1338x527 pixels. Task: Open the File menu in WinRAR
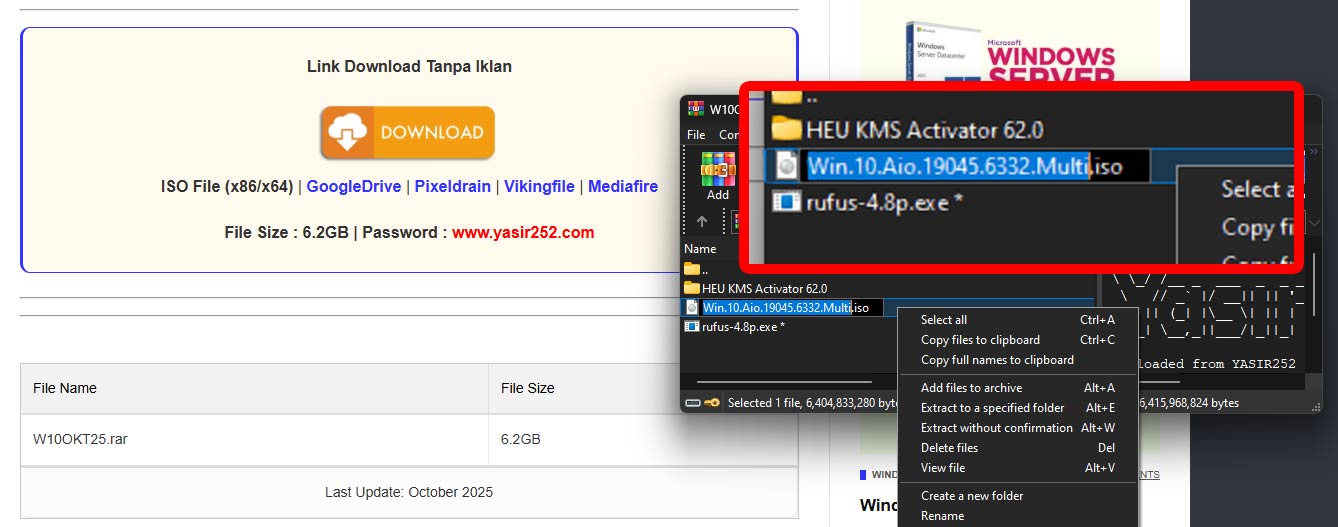(x=696, y=134)
